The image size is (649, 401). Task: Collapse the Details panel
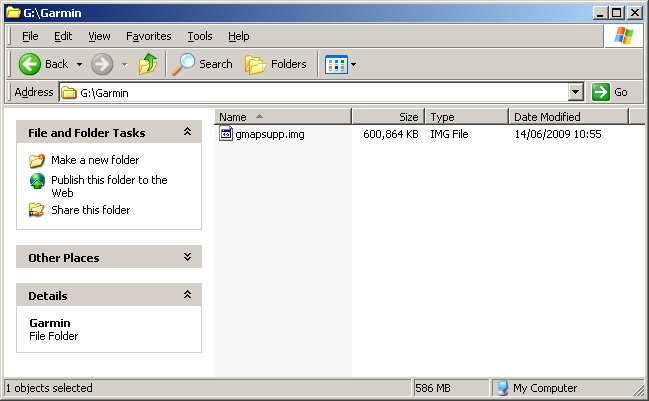(x=187, y=295)
